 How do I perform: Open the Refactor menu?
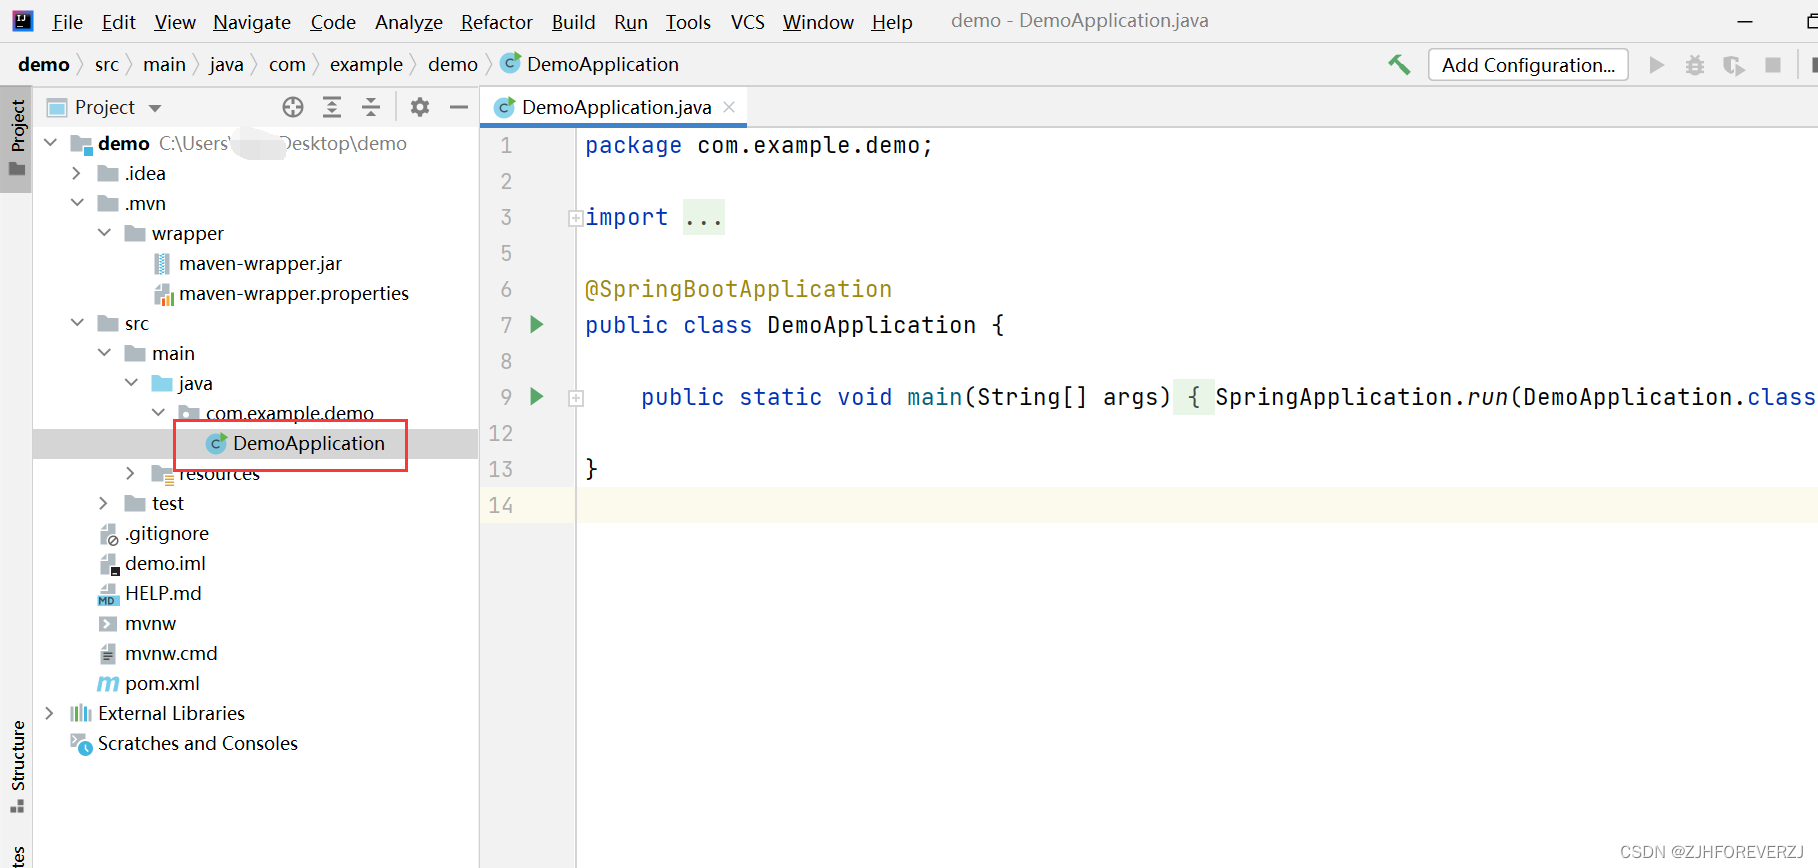tap(497, 22)
